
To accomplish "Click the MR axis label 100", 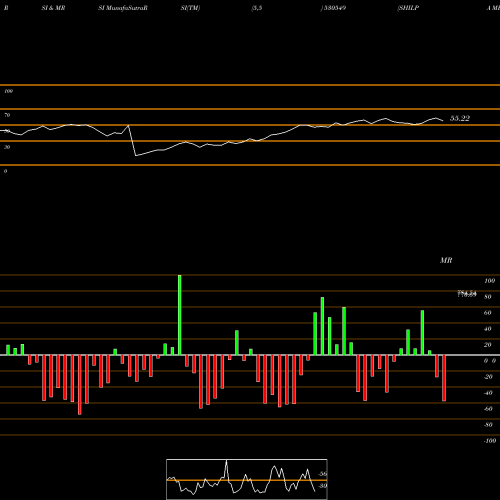I will coord(489,281).
